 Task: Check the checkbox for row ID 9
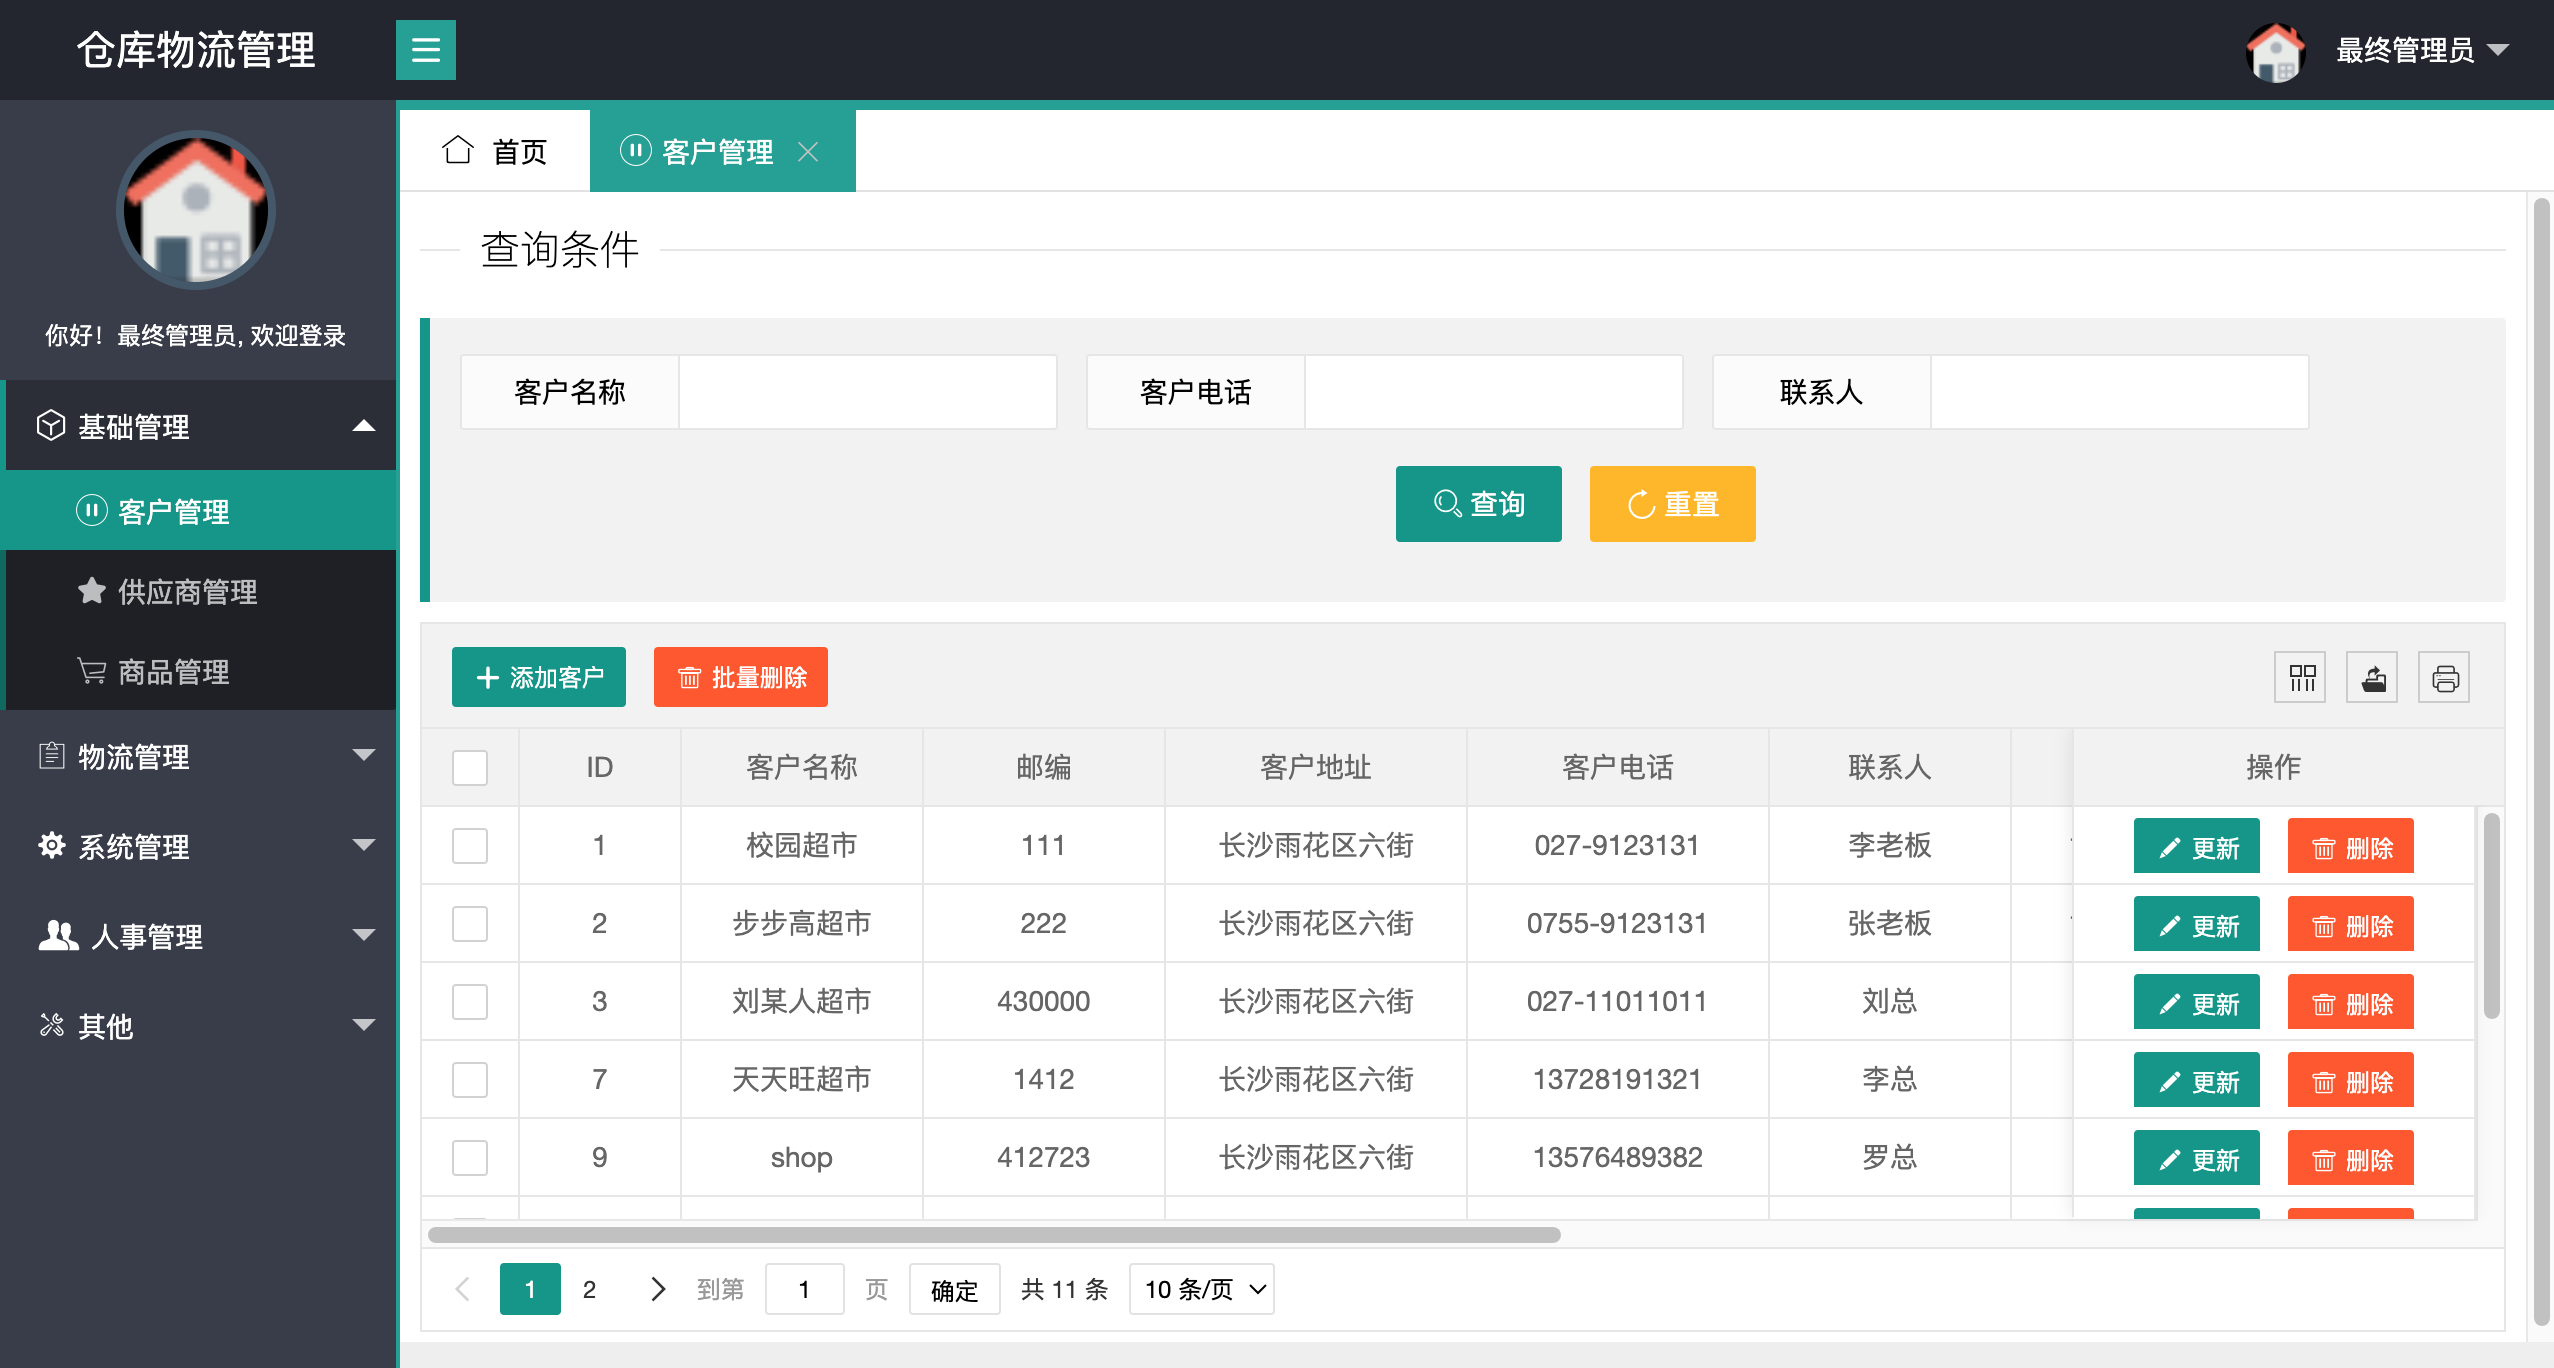470,1158
